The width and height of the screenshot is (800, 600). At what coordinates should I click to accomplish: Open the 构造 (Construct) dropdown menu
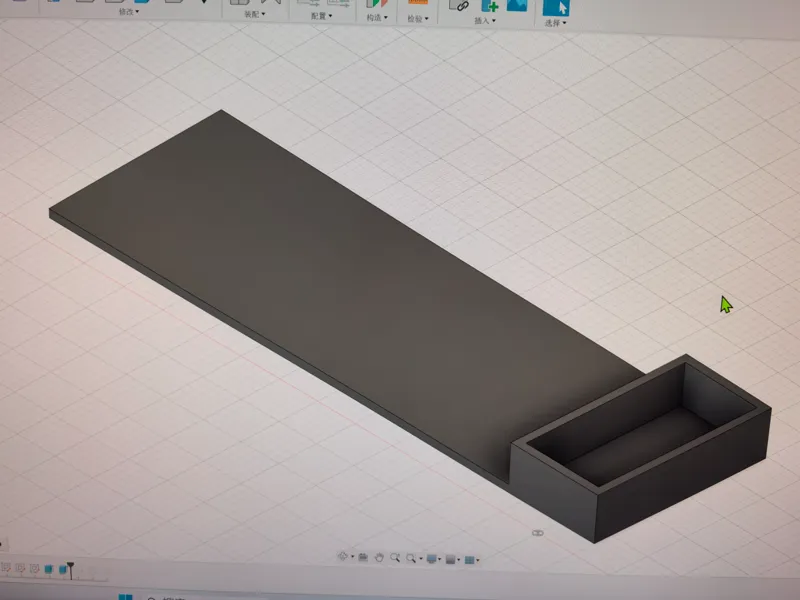click(377, 17)
